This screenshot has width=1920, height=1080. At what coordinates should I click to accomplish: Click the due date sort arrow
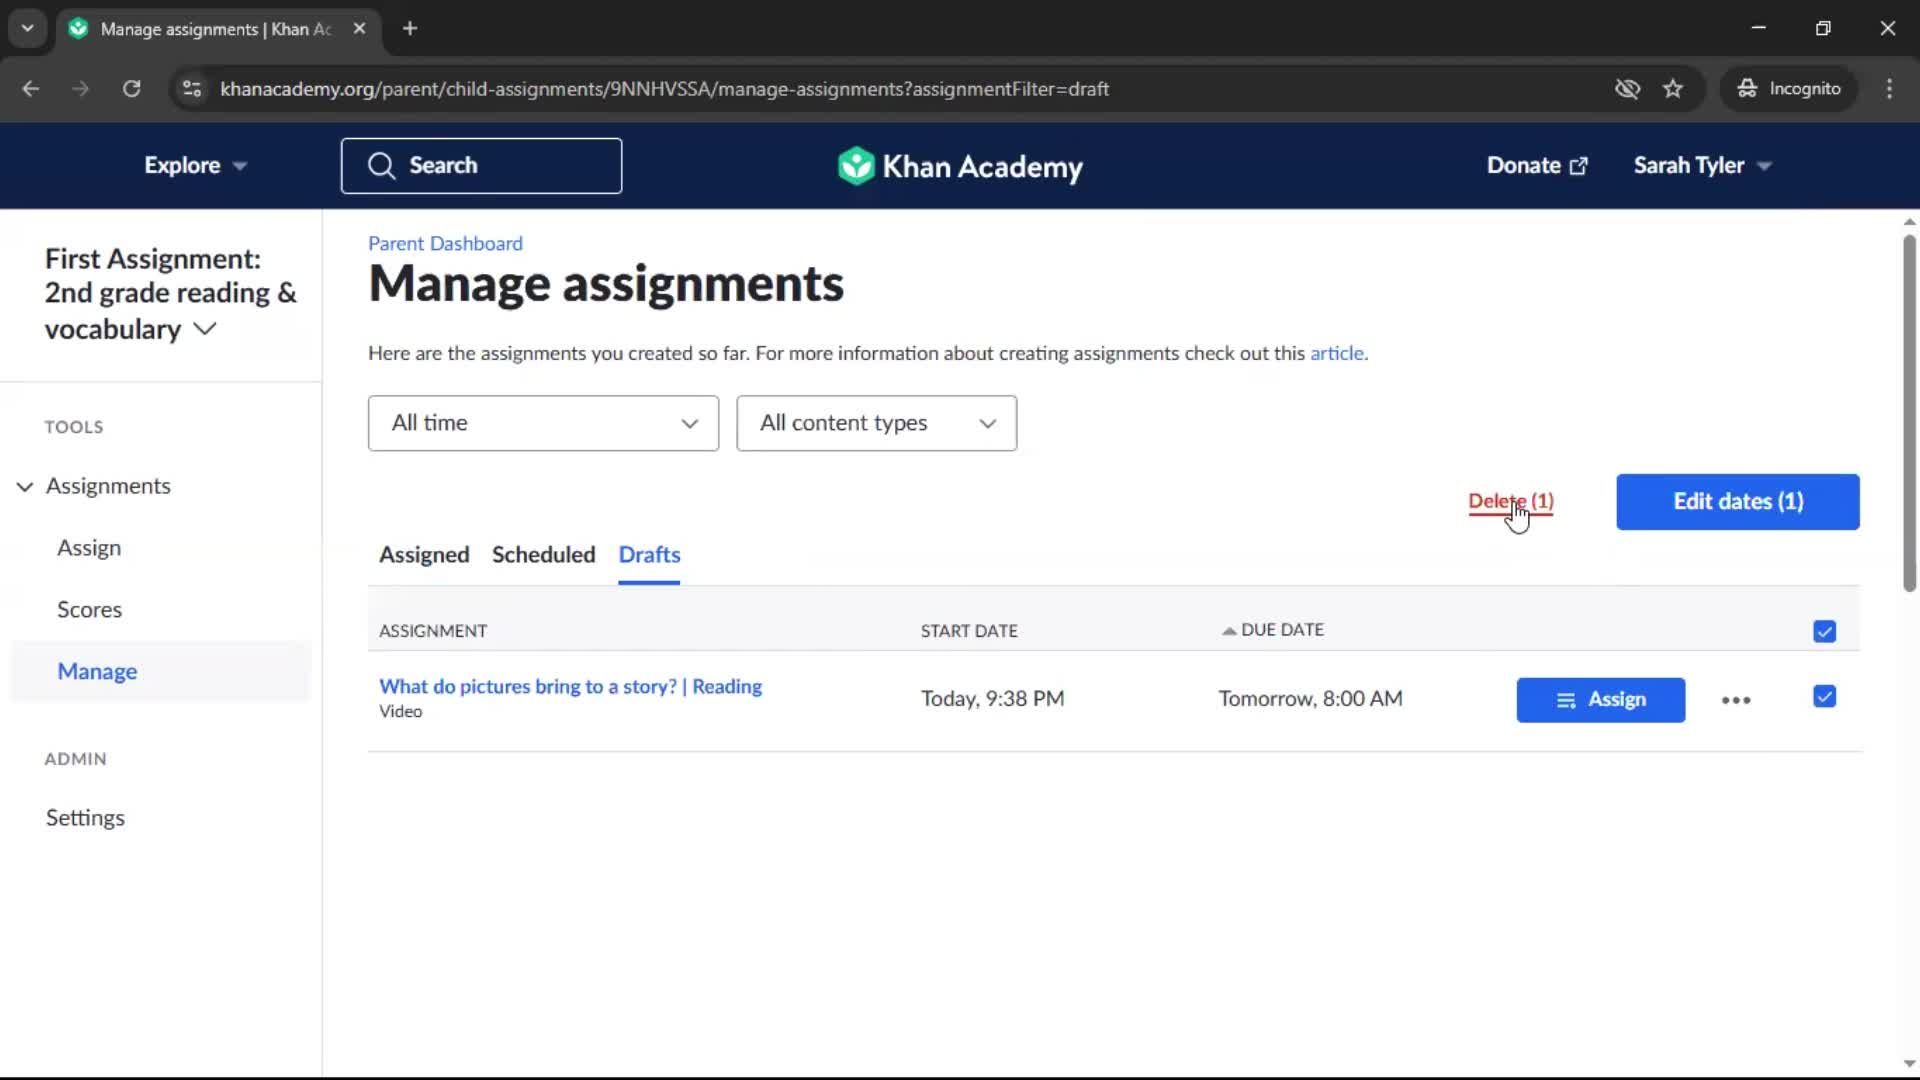click(x=1229, y=630)
